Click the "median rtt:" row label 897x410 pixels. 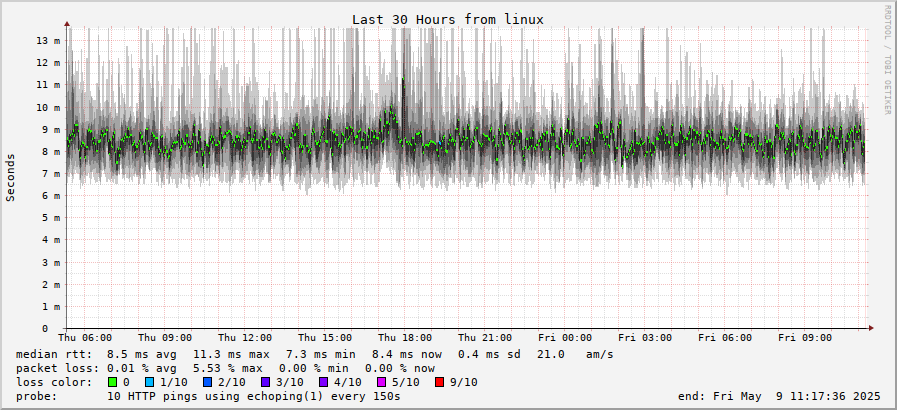coord(54,355)
